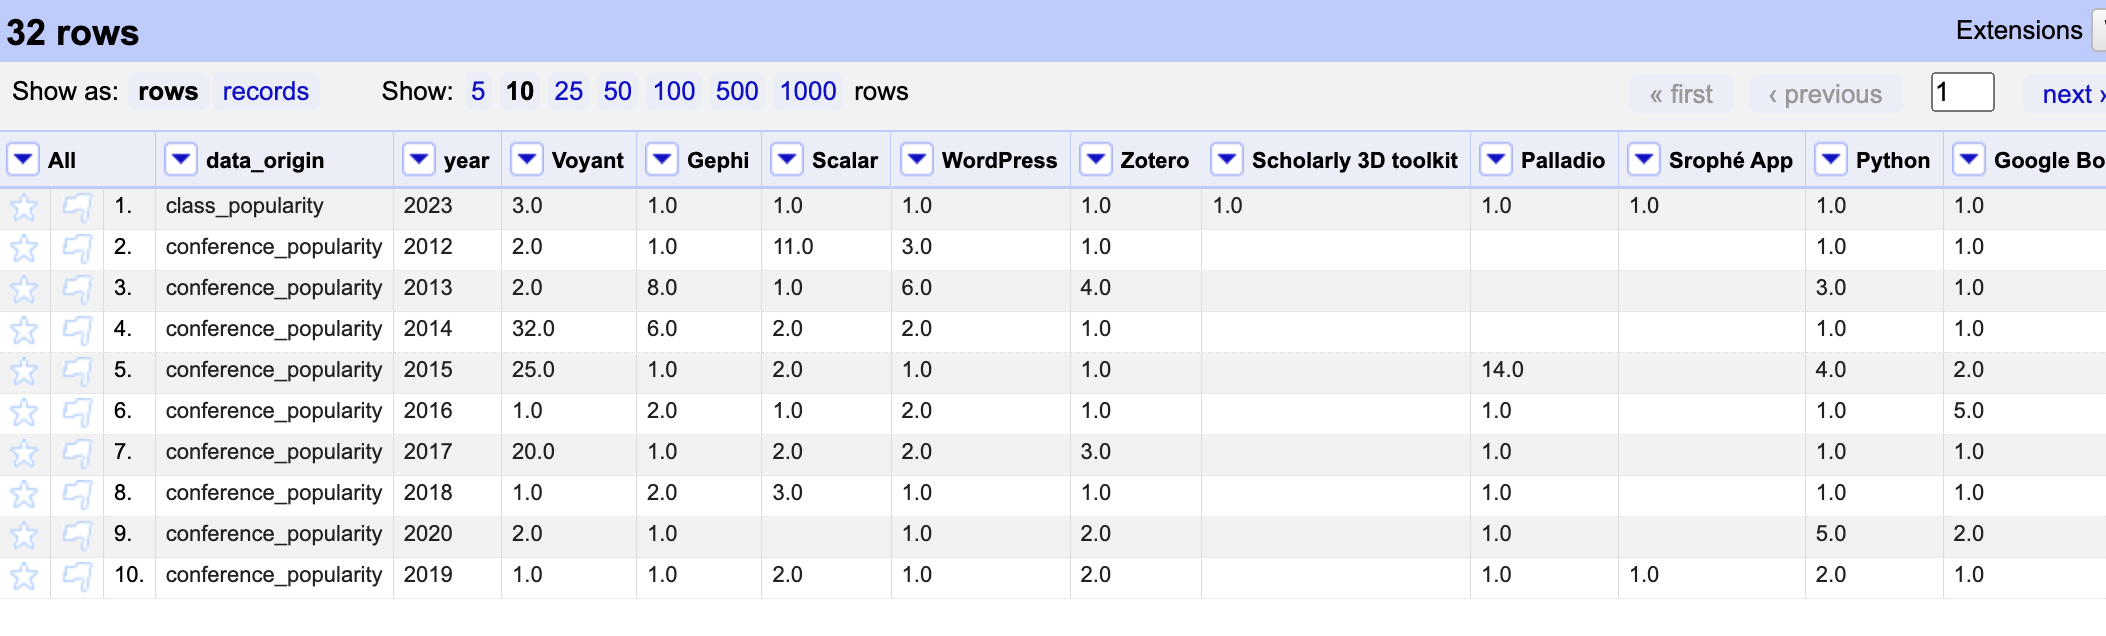This screenshot has height=636, width=2106.
Task: Switch view mode to records
Action: coord(265,92)
